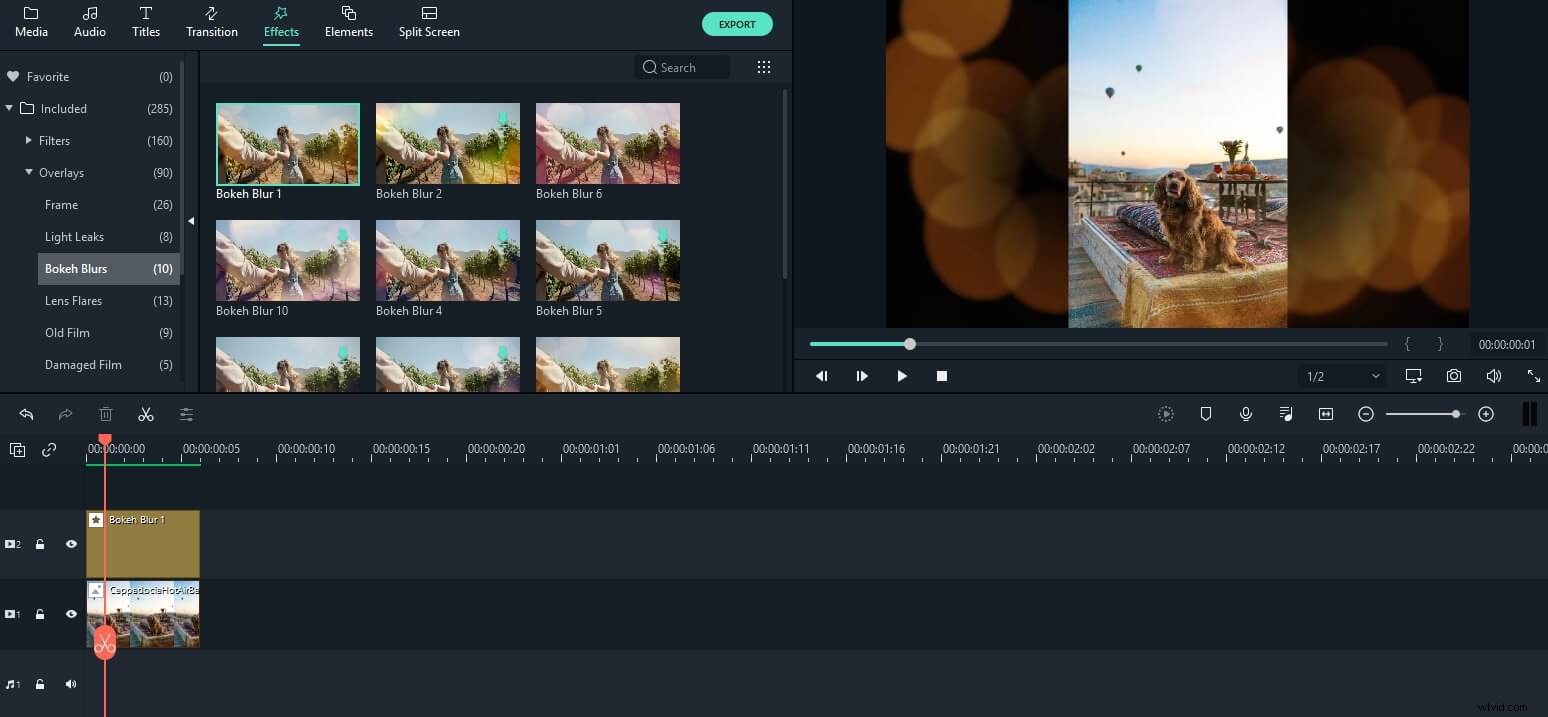Select the Lens Flares category

75,300
